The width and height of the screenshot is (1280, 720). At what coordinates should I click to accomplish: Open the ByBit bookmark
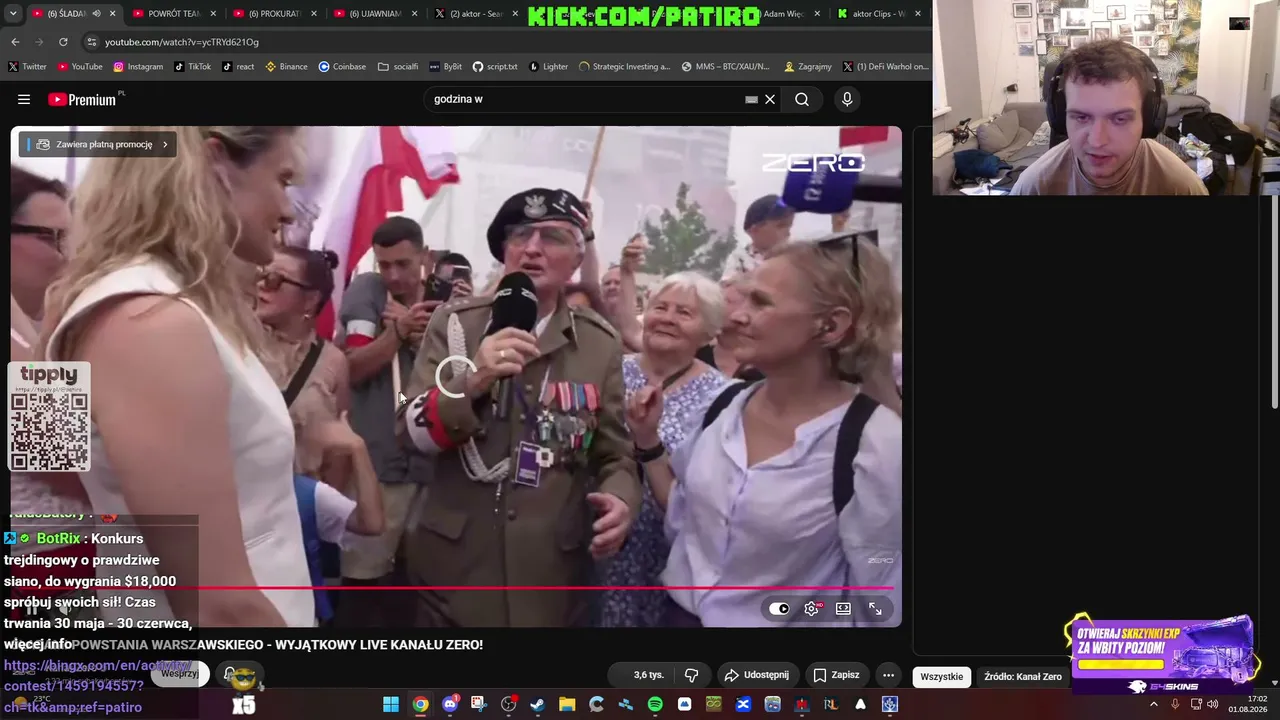coord(446,67)
